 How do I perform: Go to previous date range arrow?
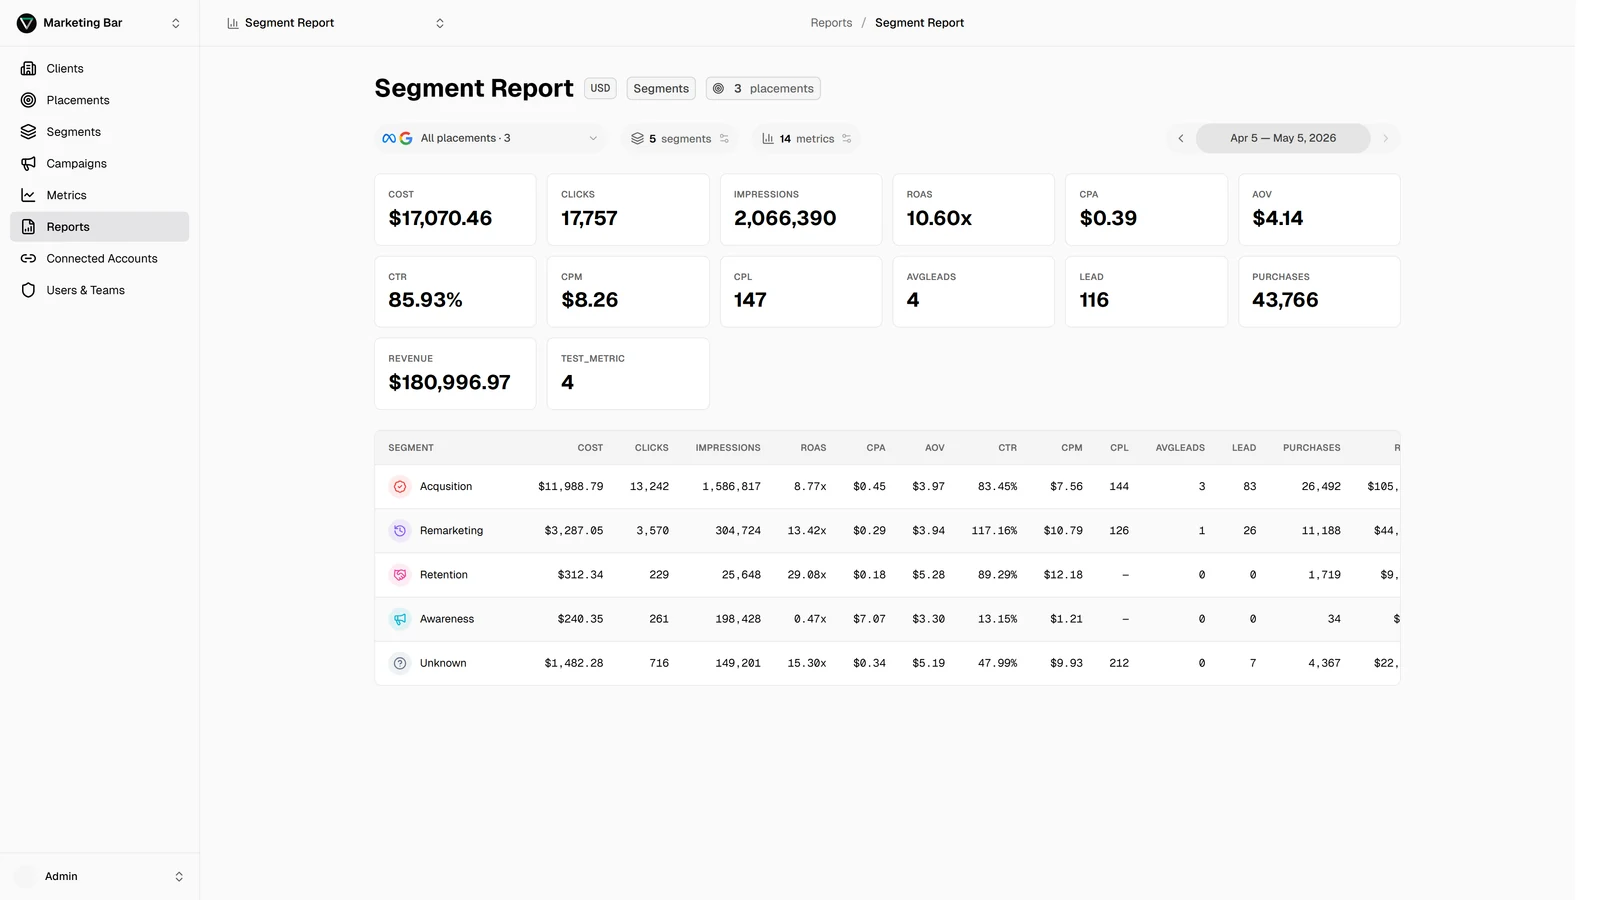click(1181, 138)
